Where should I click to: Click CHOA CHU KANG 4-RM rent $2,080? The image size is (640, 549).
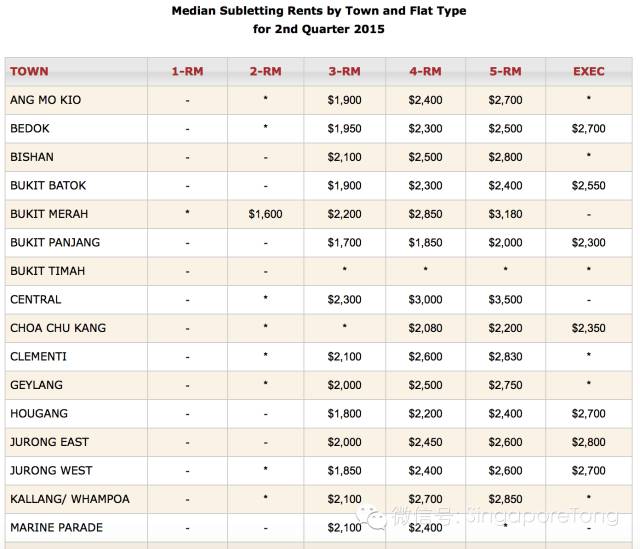coord(425,328)
